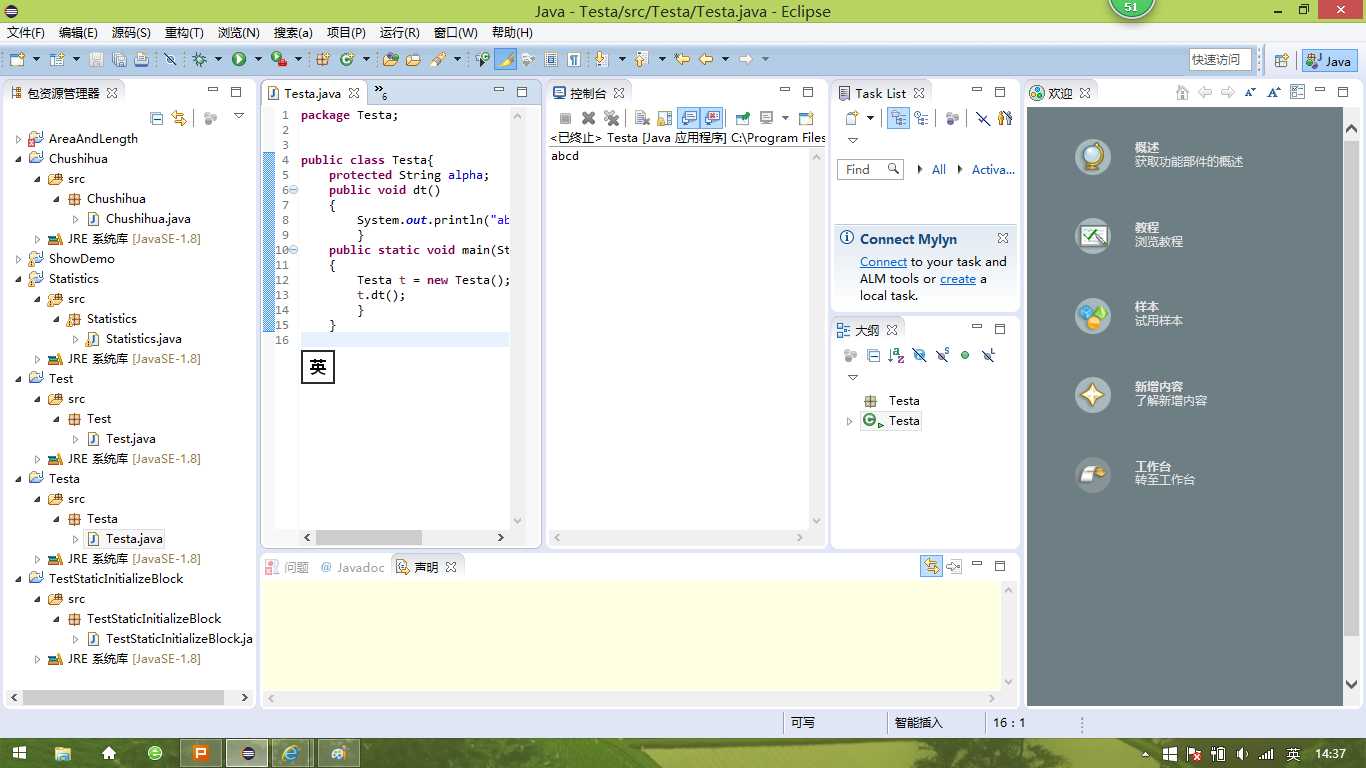This screenshot has width=1366, height=768.
Task: Click collapse all icon in package explorer
Action: (157, 118)
